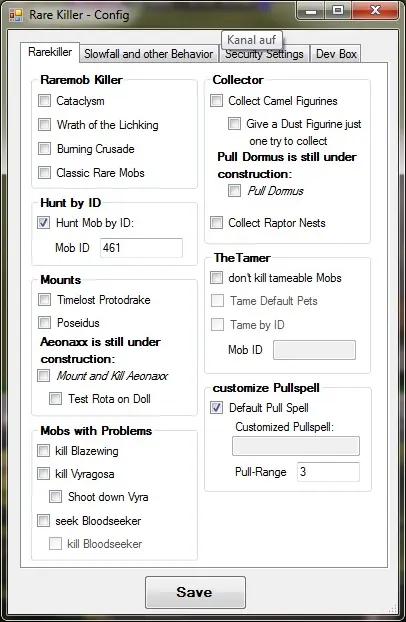Uncheck Hunt Mob by ID
The image size is (406, 622).
[44, 223]
